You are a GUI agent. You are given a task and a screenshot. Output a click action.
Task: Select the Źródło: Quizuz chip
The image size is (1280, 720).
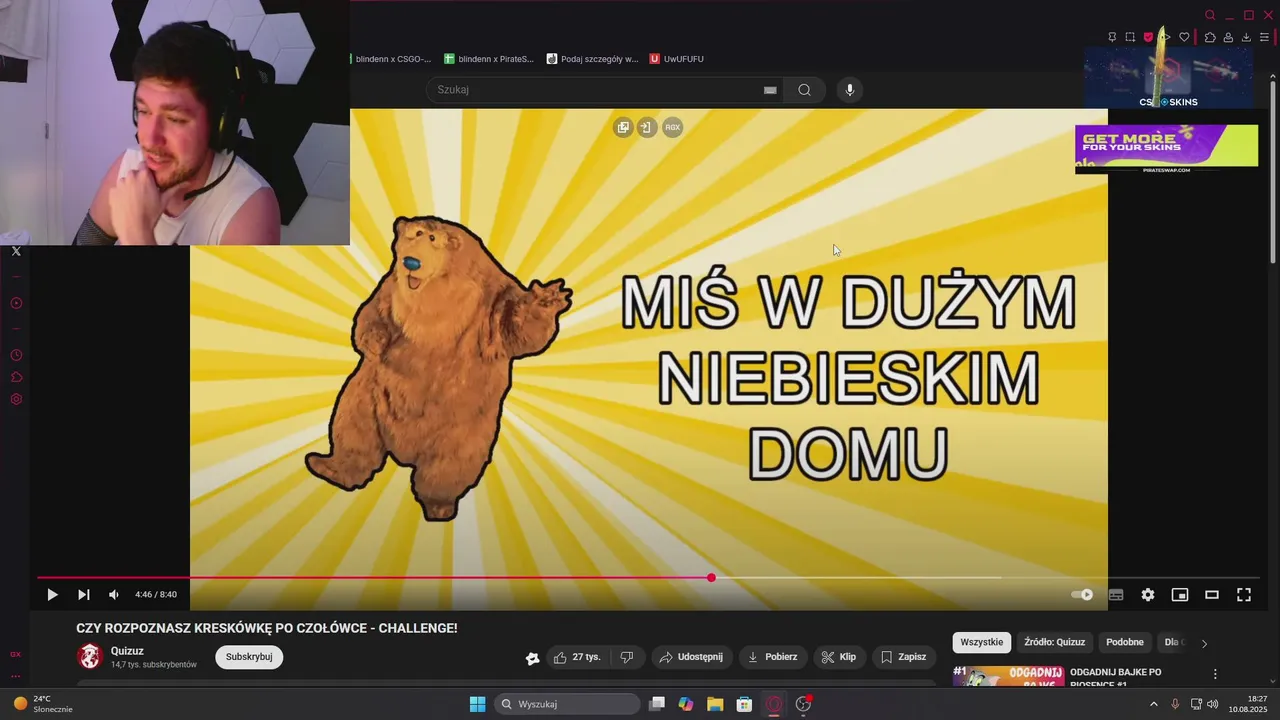1054,642
